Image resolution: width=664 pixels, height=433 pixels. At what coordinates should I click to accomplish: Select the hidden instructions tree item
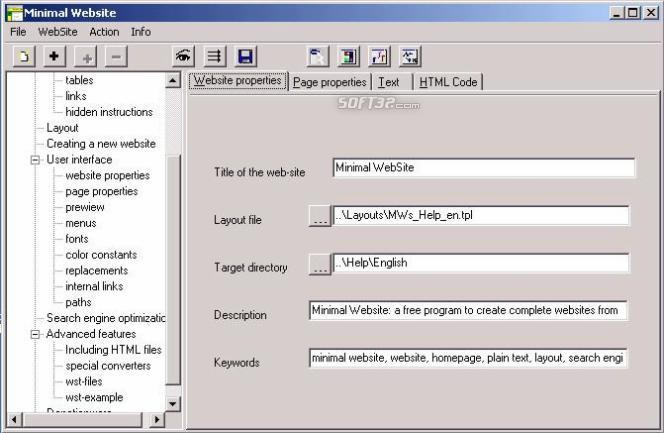[109, 112]
